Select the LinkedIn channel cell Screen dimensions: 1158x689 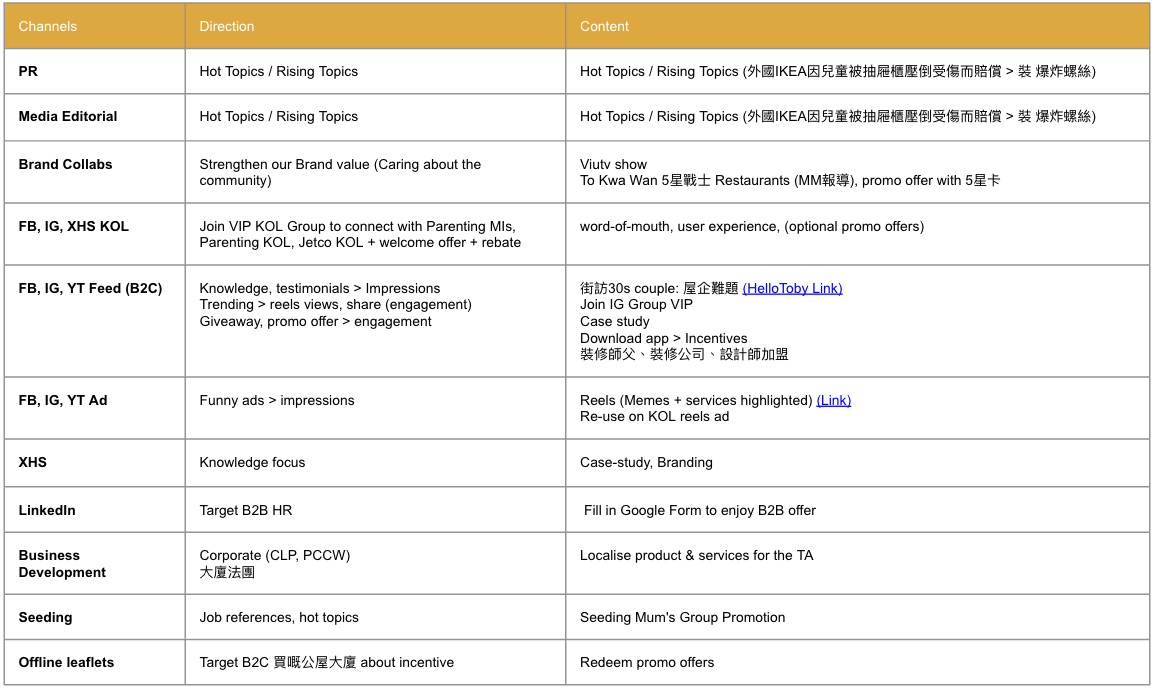tap(47, 510)
